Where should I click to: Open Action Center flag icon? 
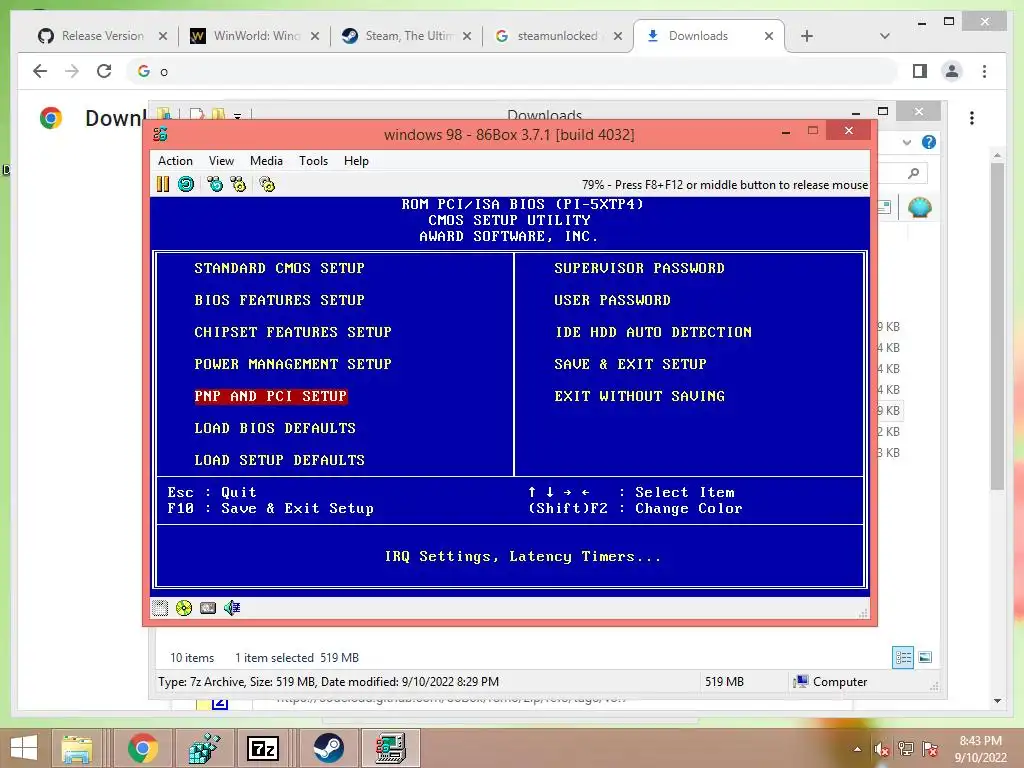(x=930, y=749)
